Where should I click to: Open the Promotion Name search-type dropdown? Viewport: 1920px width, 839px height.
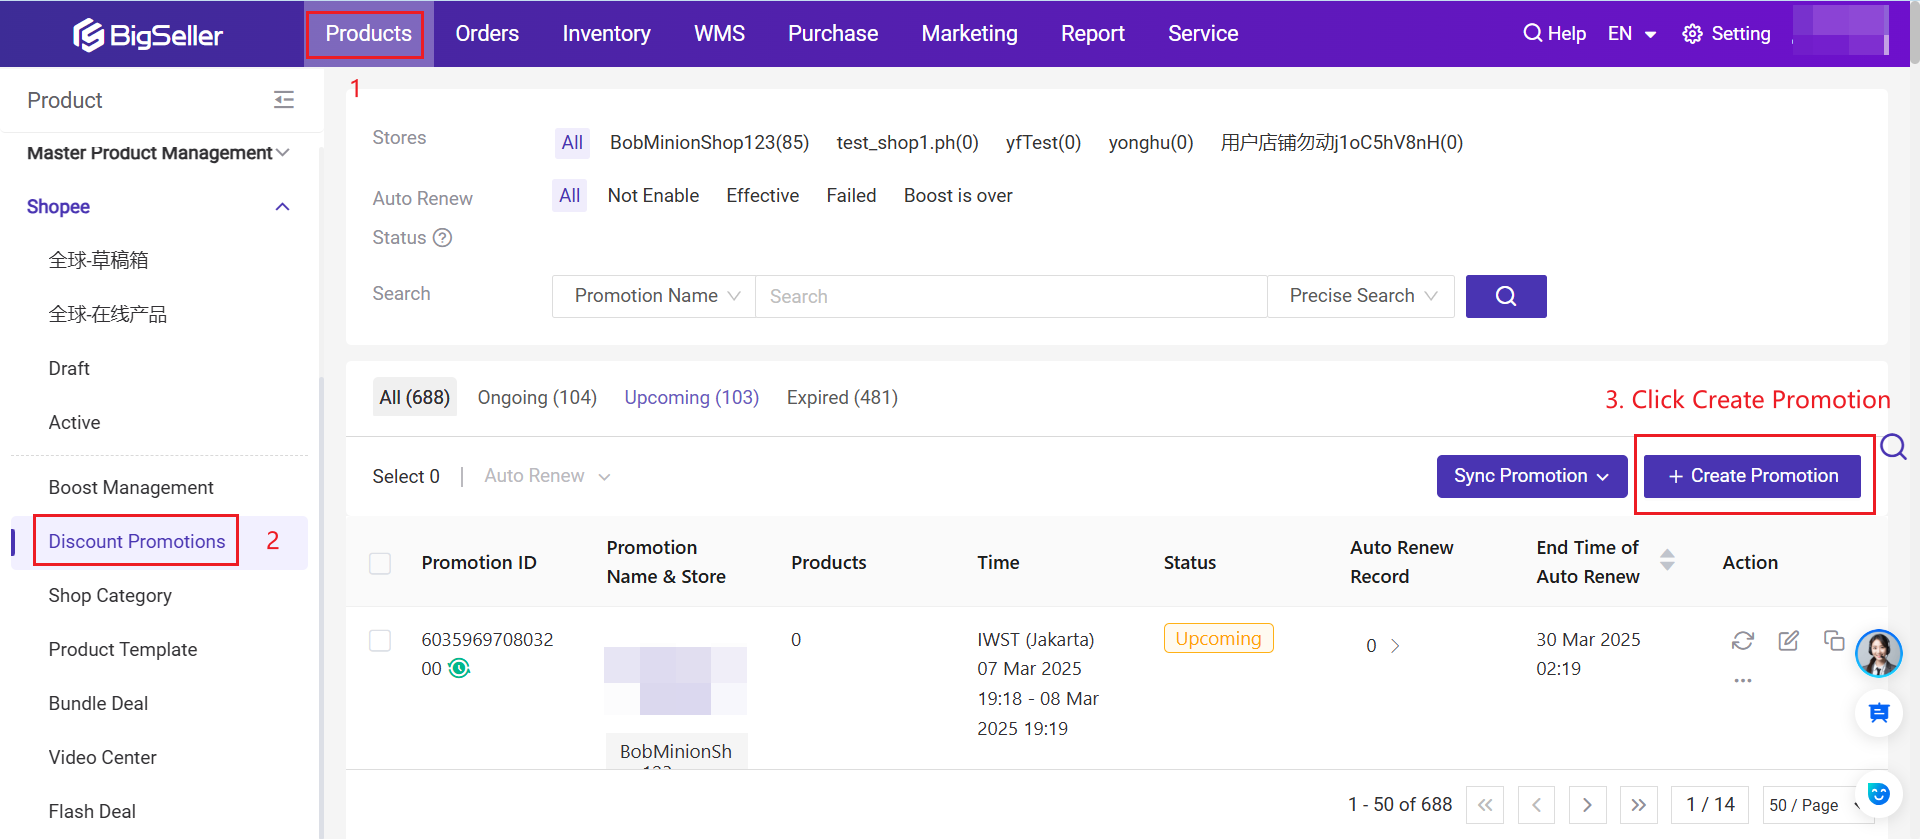coord(654,296)
